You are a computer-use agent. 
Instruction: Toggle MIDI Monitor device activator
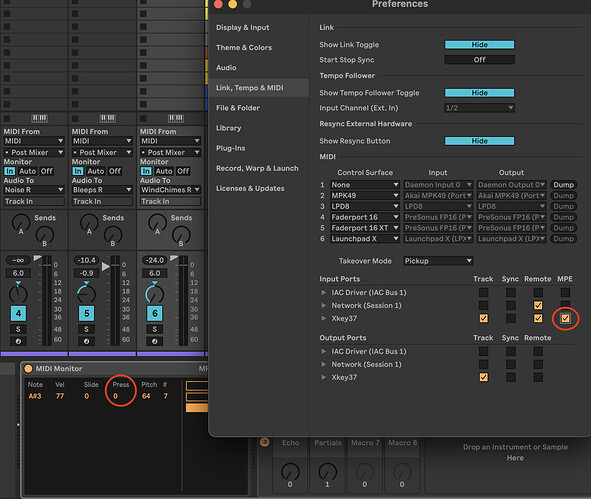28,369
